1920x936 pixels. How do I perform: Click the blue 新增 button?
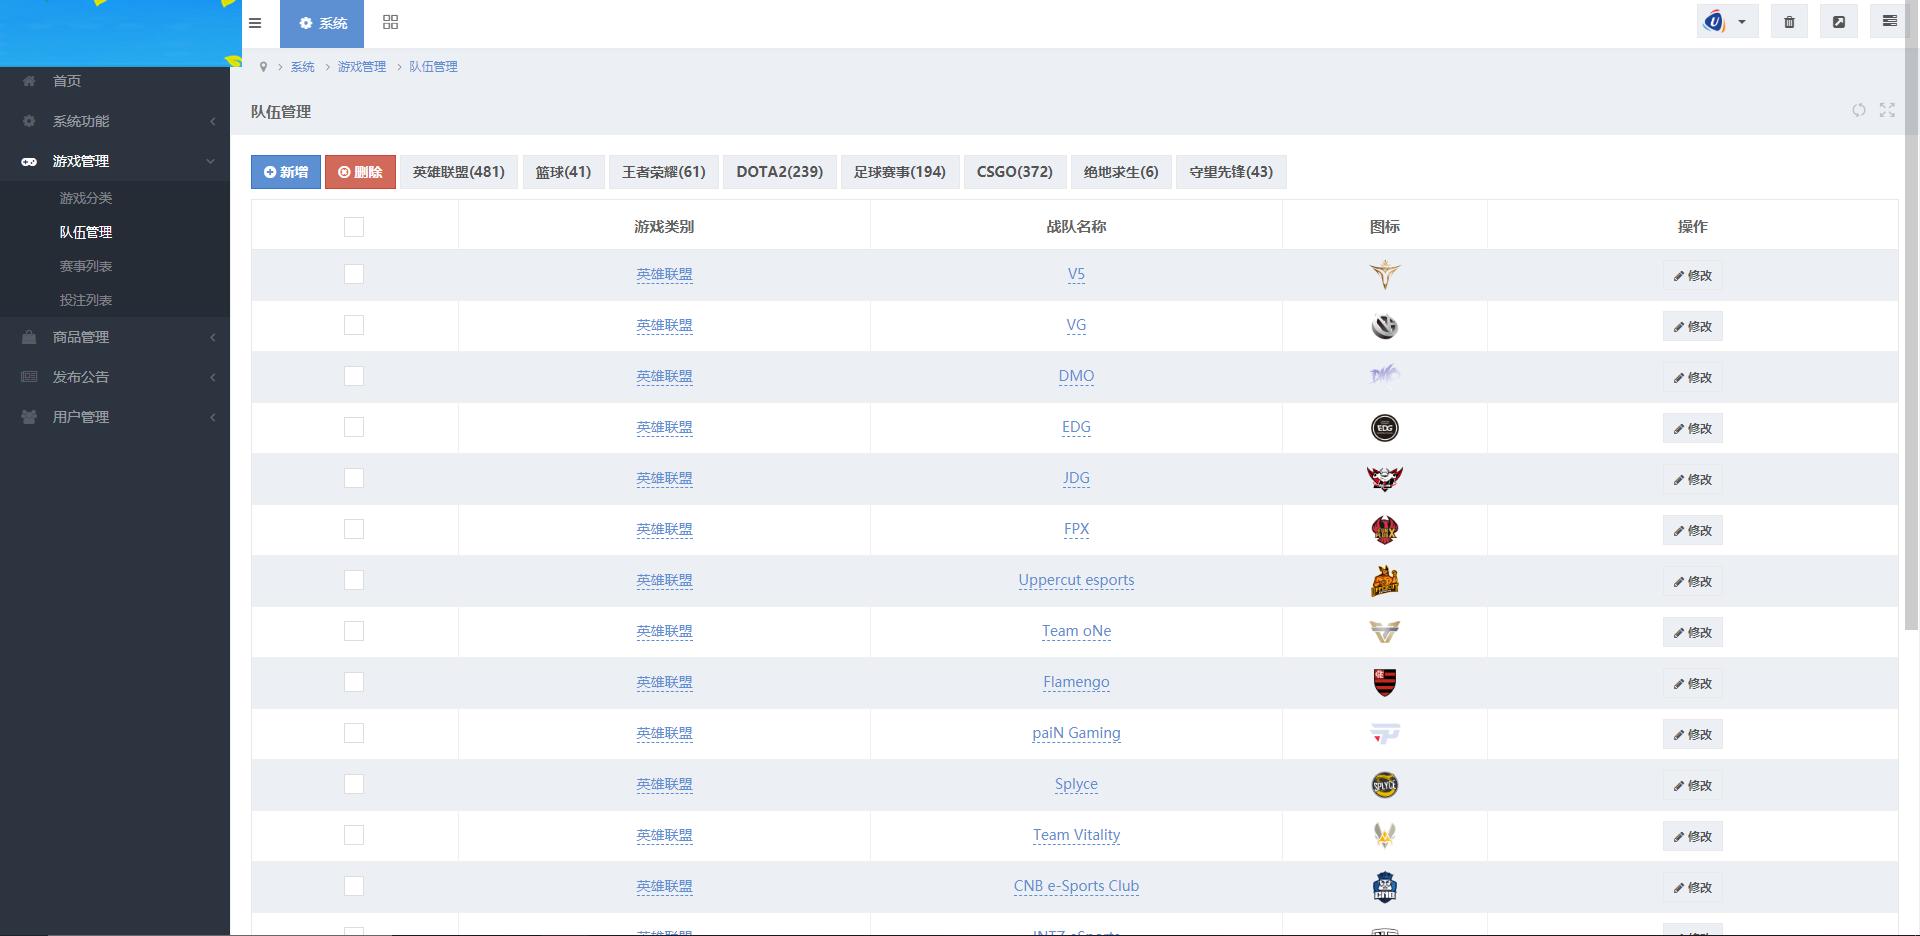coord(286,172)
